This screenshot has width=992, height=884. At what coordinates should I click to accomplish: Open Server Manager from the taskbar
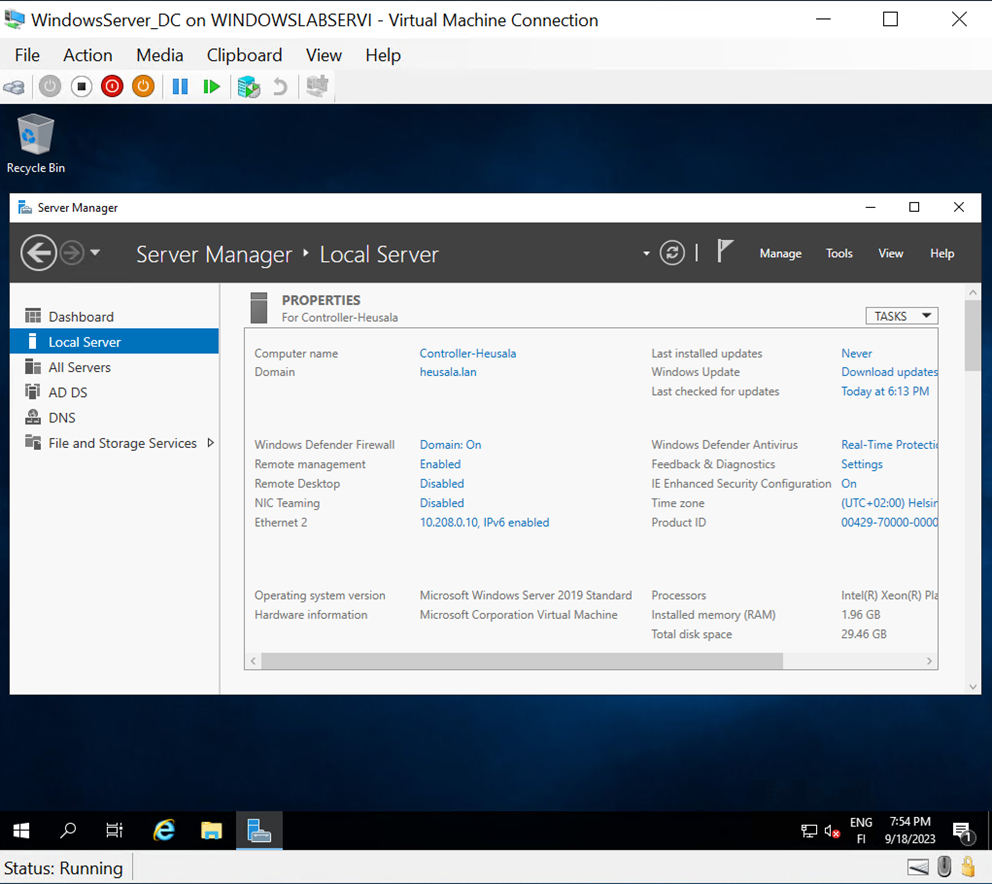tap(258, 830)
